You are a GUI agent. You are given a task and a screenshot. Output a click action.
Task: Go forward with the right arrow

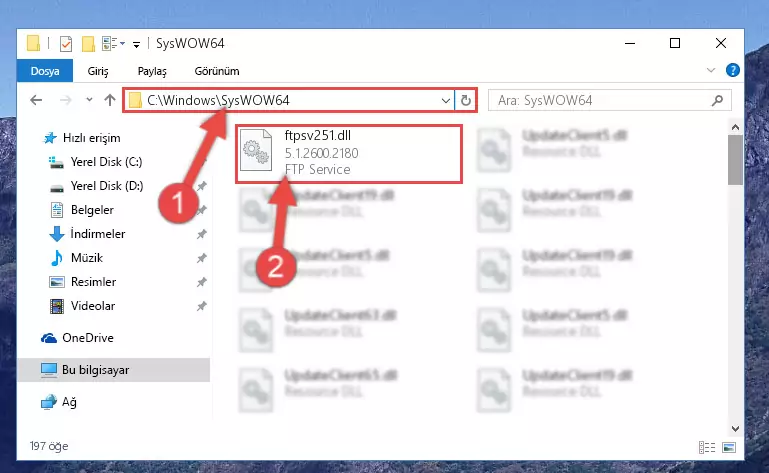65,101
